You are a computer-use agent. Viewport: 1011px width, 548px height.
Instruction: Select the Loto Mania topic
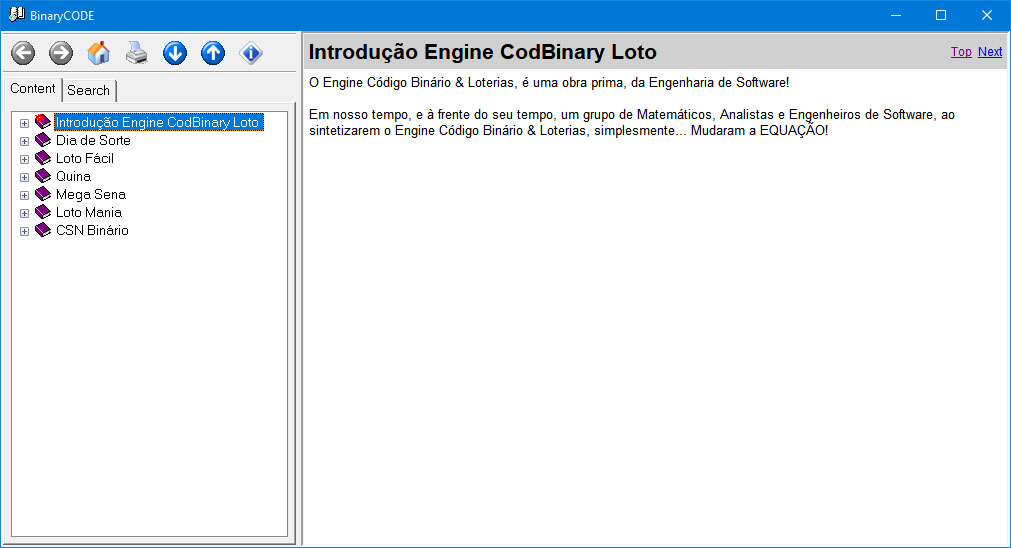89,212
